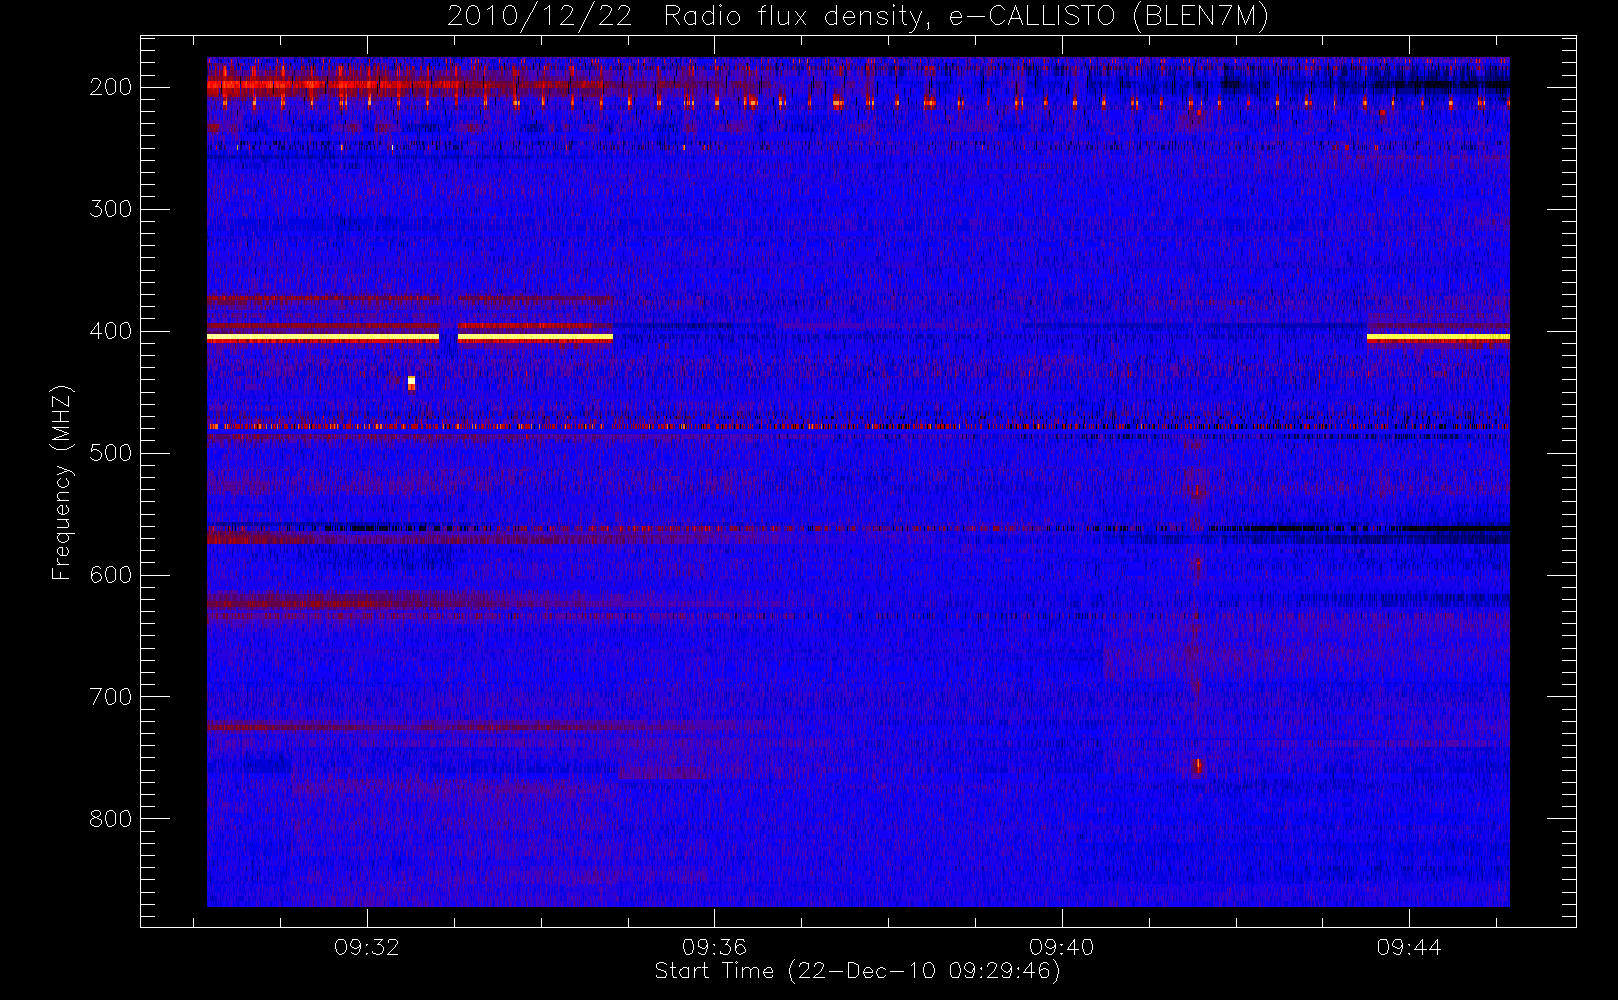The height and width of the screenshot is (1000, 1618).
Task: Click the bright yellow 400 MHz band segment near 09:34
Action: pyautogui.click(x=535, y=338)
